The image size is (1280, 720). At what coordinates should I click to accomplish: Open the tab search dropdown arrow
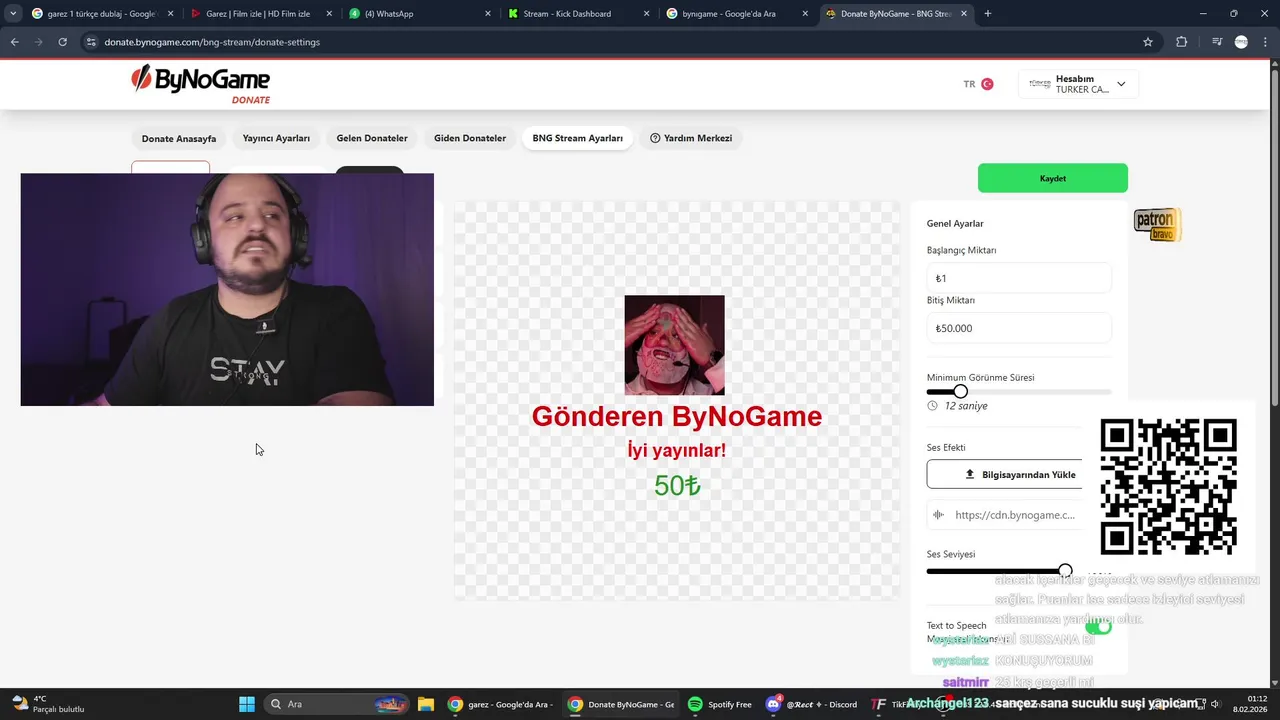click(13, 14)
